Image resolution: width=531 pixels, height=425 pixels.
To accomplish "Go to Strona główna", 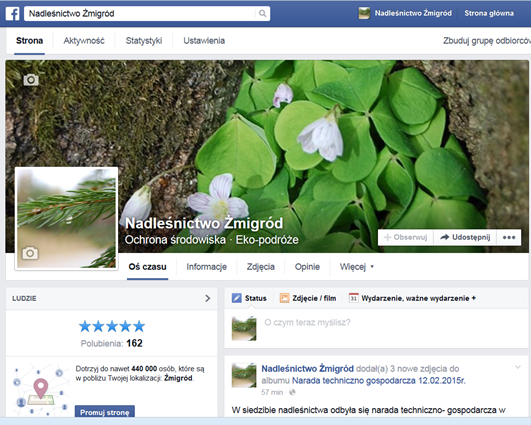I will 489,13.
